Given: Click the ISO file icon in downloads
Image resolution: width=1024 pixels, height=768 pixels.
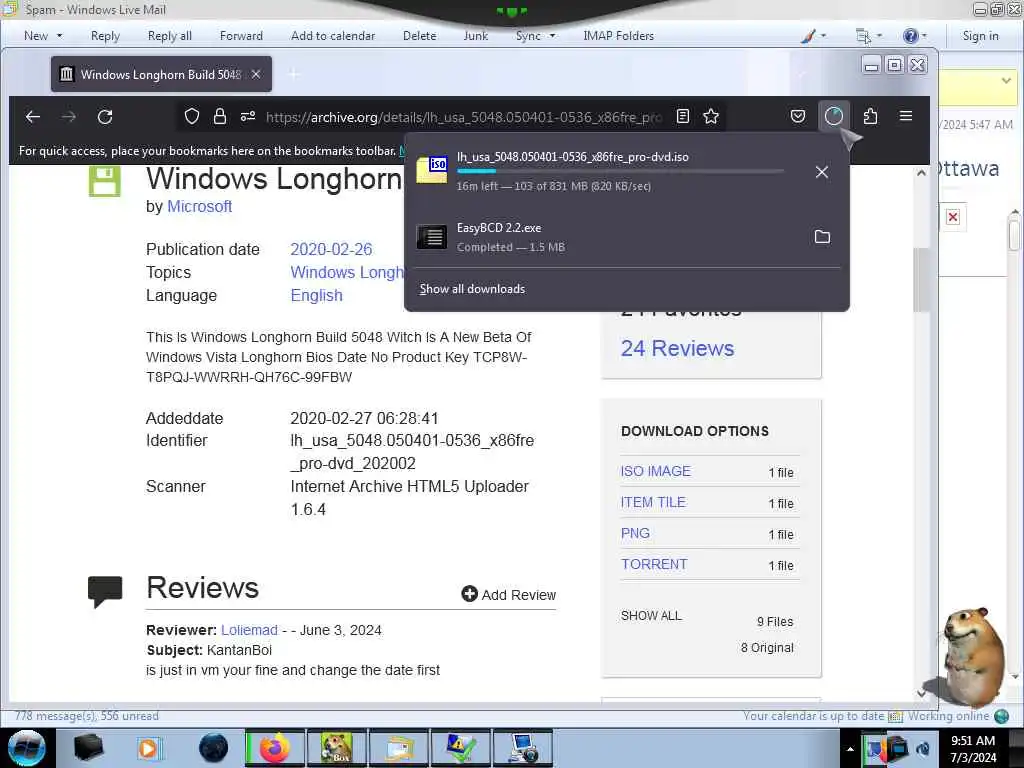Looking at the screenshot, I should (432, 170).
